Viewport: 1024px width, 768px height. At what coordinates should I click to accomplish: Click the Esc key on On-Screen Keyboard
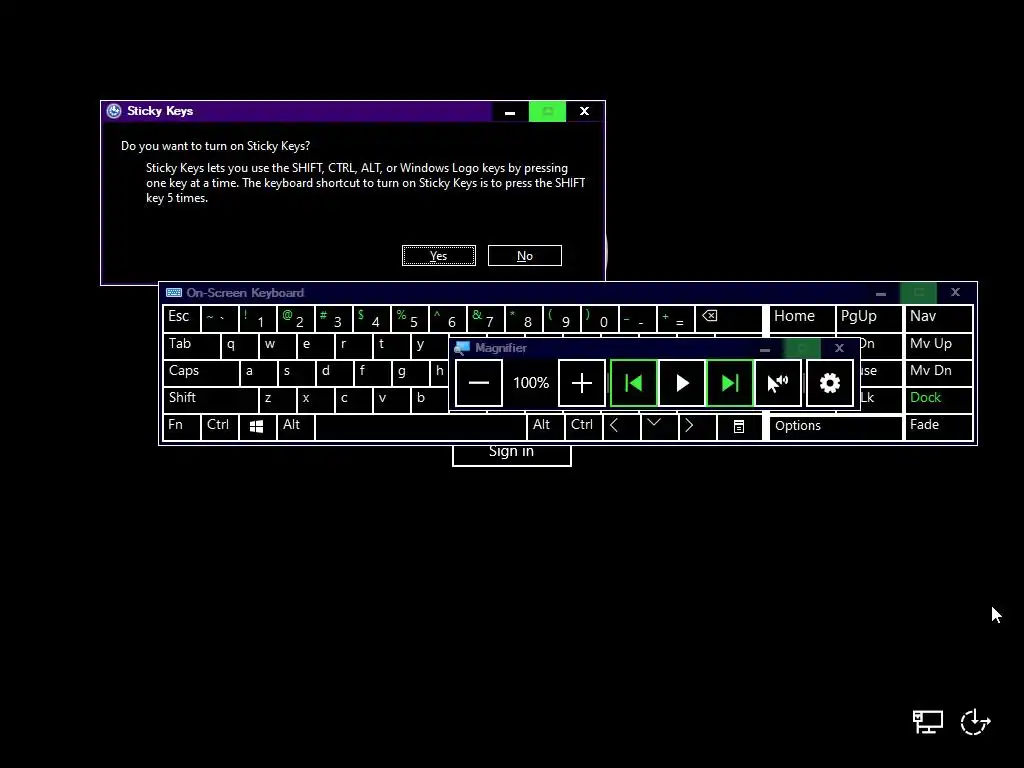pyautogui.click(x=181, y=318)
